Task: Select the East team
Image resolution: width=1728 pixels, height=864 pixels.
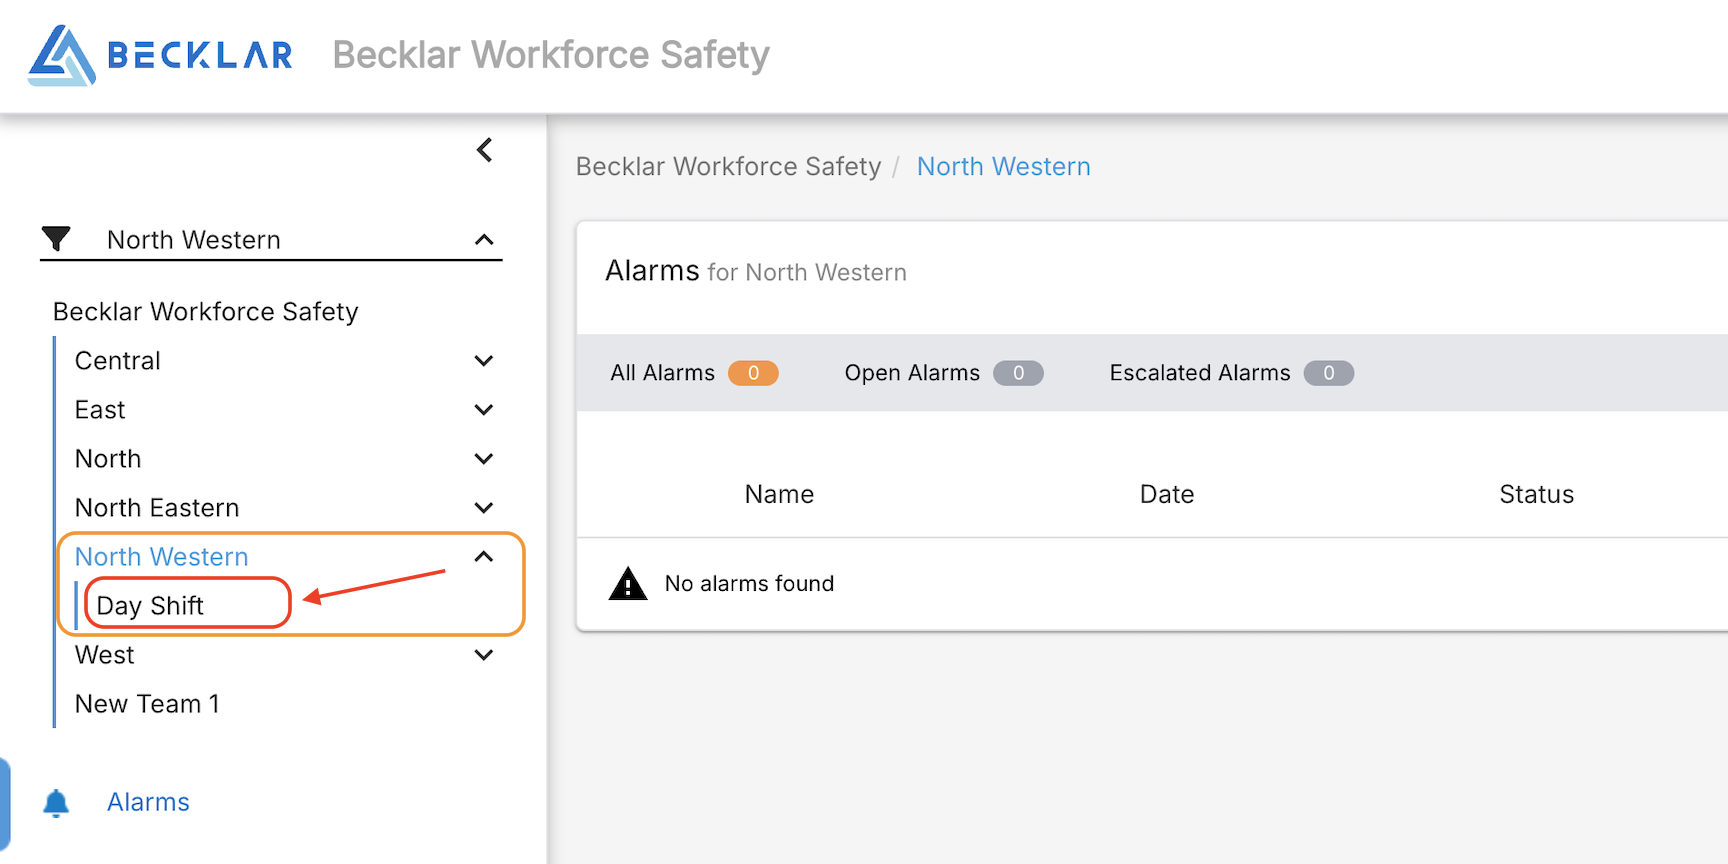Action: [100, 410]
